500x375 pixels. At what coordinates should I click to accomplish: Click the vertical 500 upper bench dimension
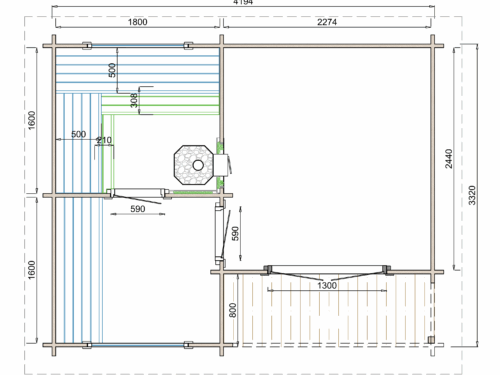point(113,70)
